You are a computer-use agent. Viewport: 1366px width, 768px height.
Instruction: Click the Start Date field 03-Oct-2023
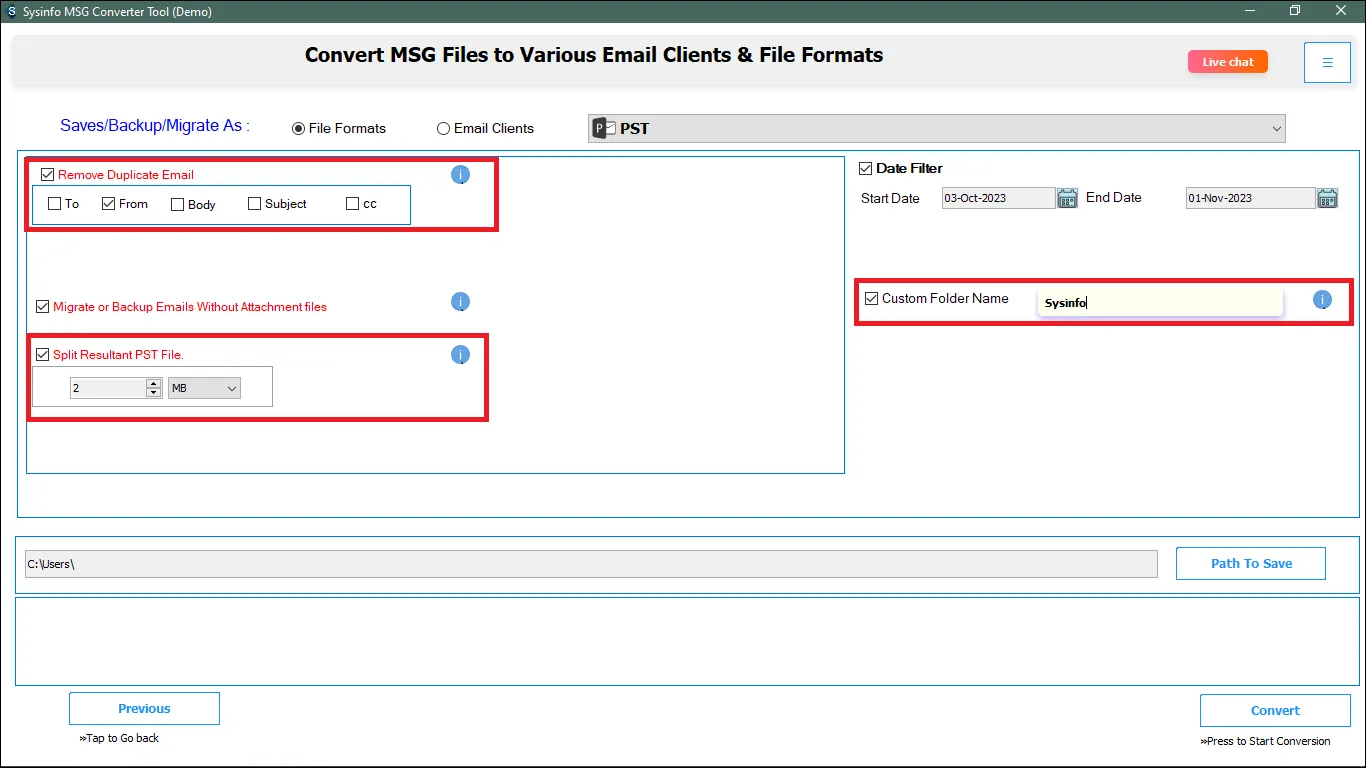coord(998,198)
